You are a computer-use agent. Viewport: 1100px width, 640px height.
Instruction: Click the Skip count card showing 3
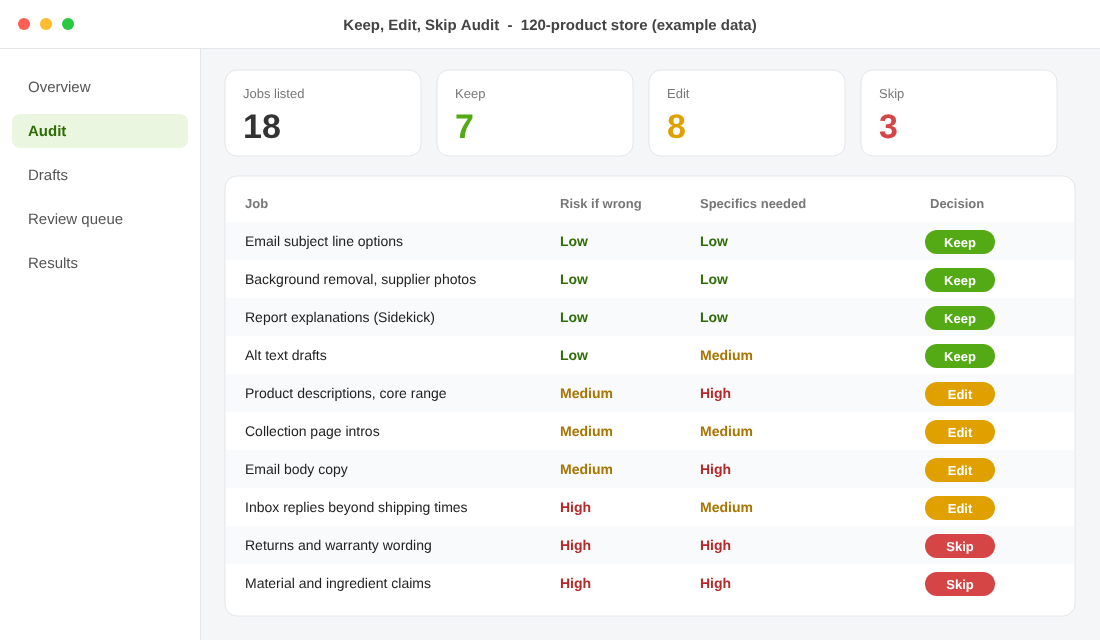[958, 113]
